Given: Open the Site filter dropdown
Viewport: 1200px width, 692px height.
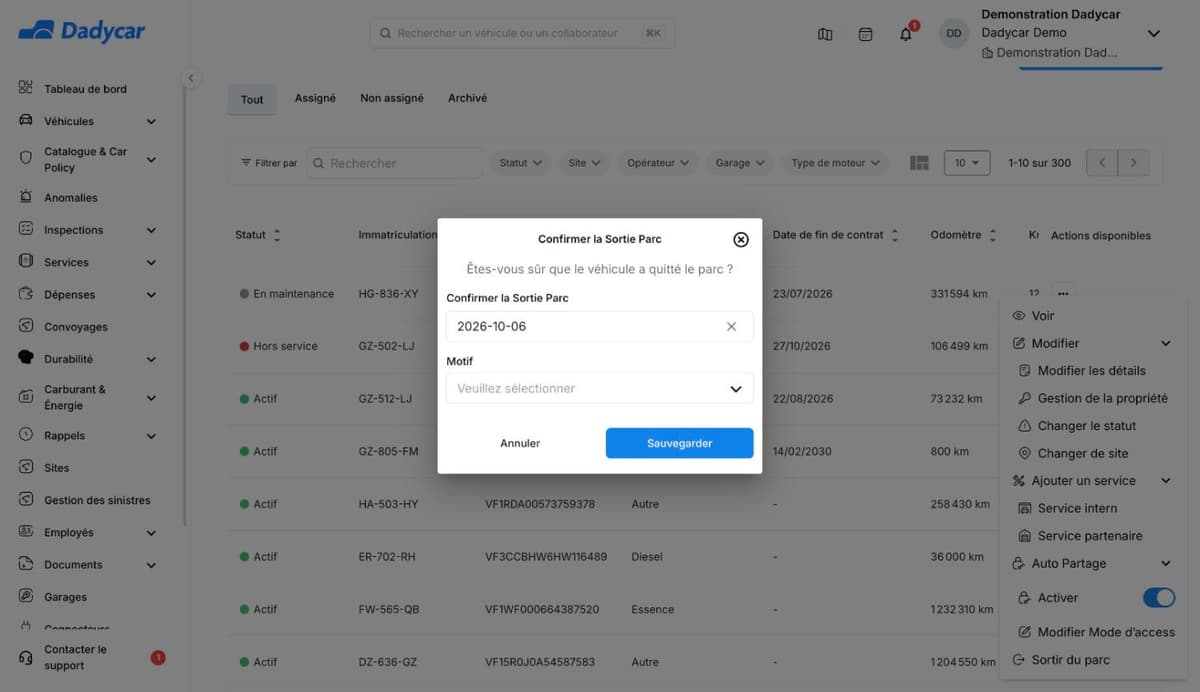Looking at the screenshot, I should [x=584, y=163].
